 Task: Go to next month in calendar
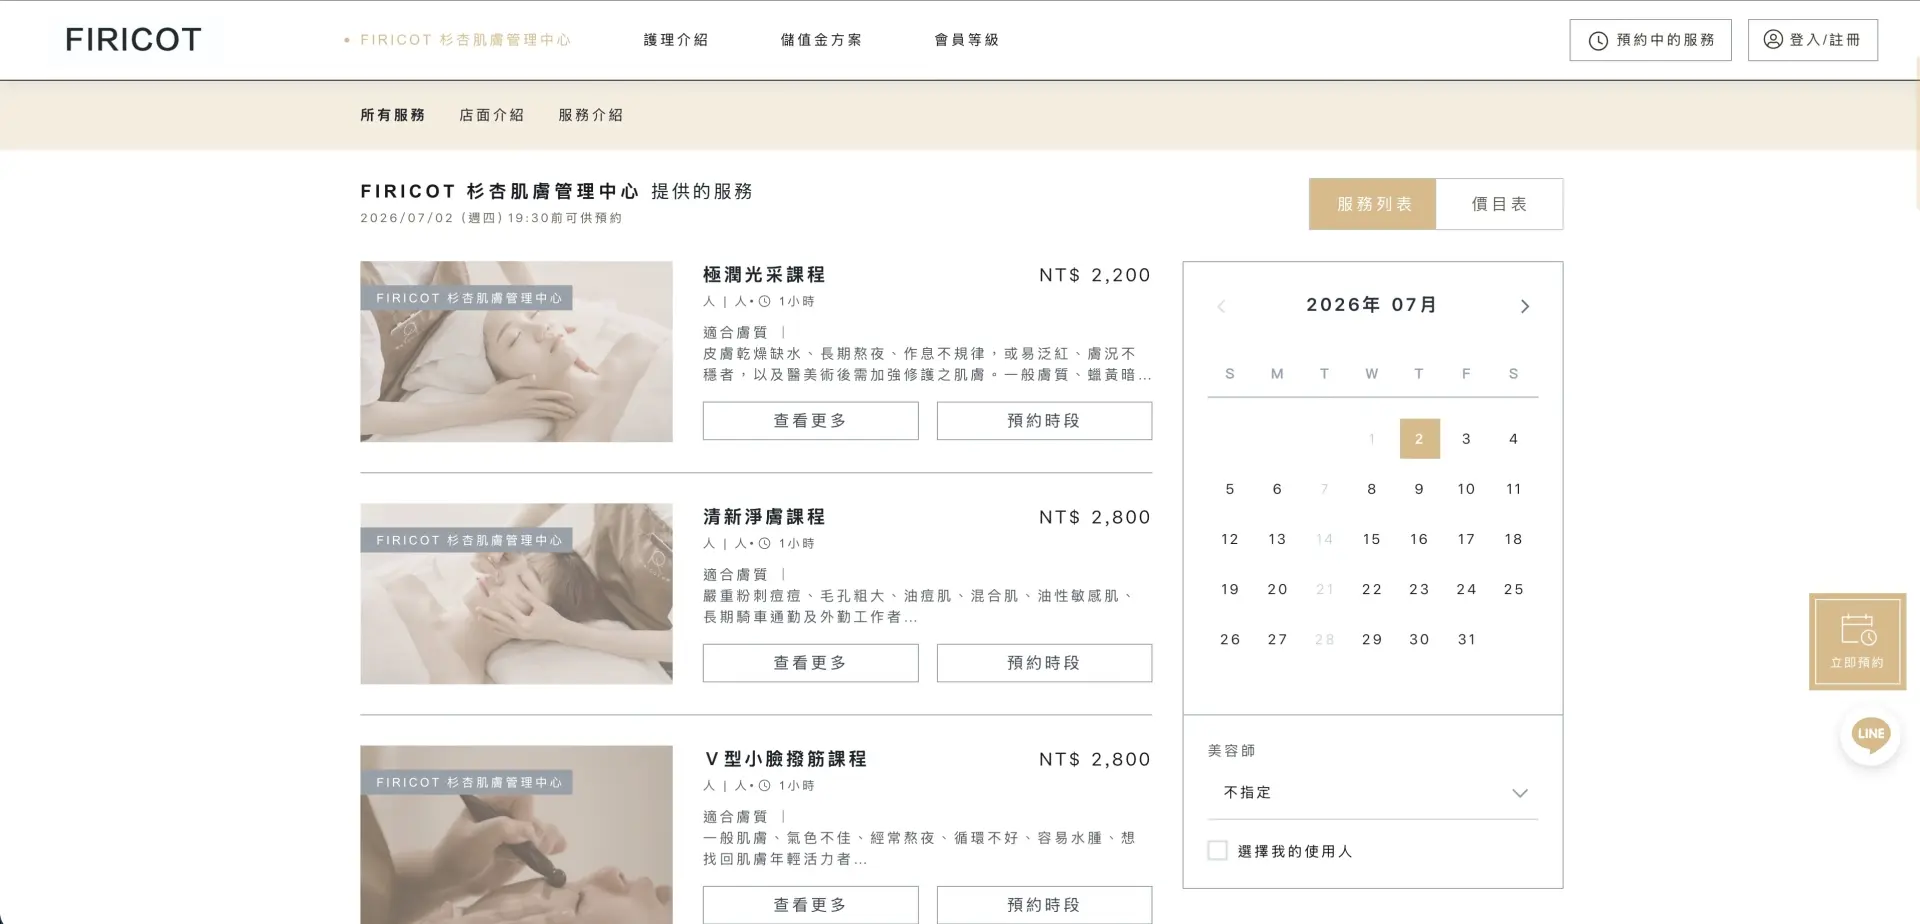click(1524, 306)
